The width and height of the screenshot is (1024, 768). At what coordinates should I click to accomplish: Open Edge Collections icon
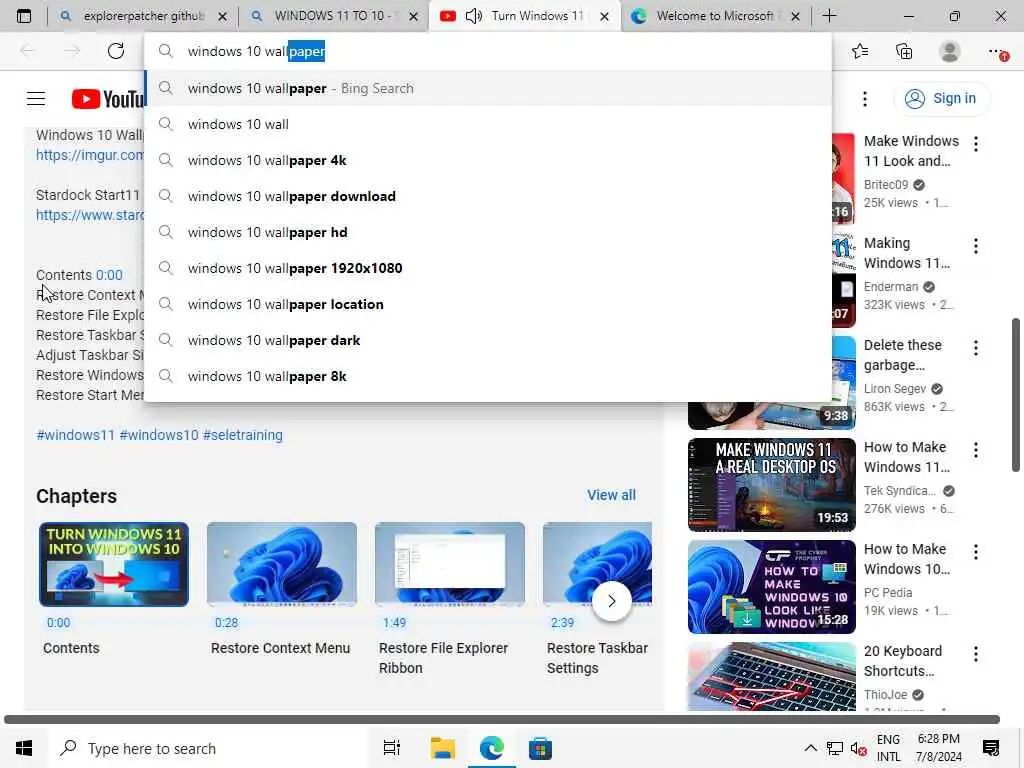click(904, 51)
